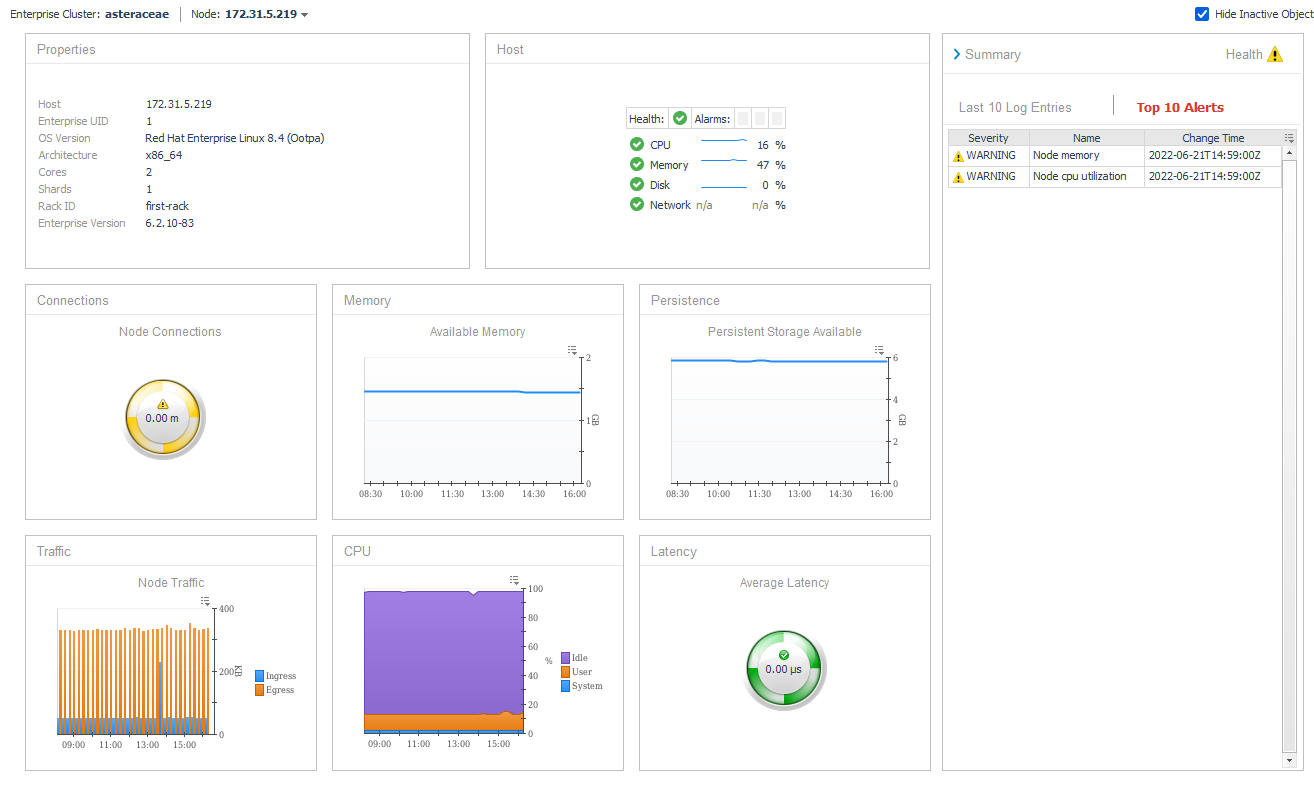The width and height of the screenshot is (1314, 785).
Task: Open alerts table column options icon
Action: pos(1289,138)
